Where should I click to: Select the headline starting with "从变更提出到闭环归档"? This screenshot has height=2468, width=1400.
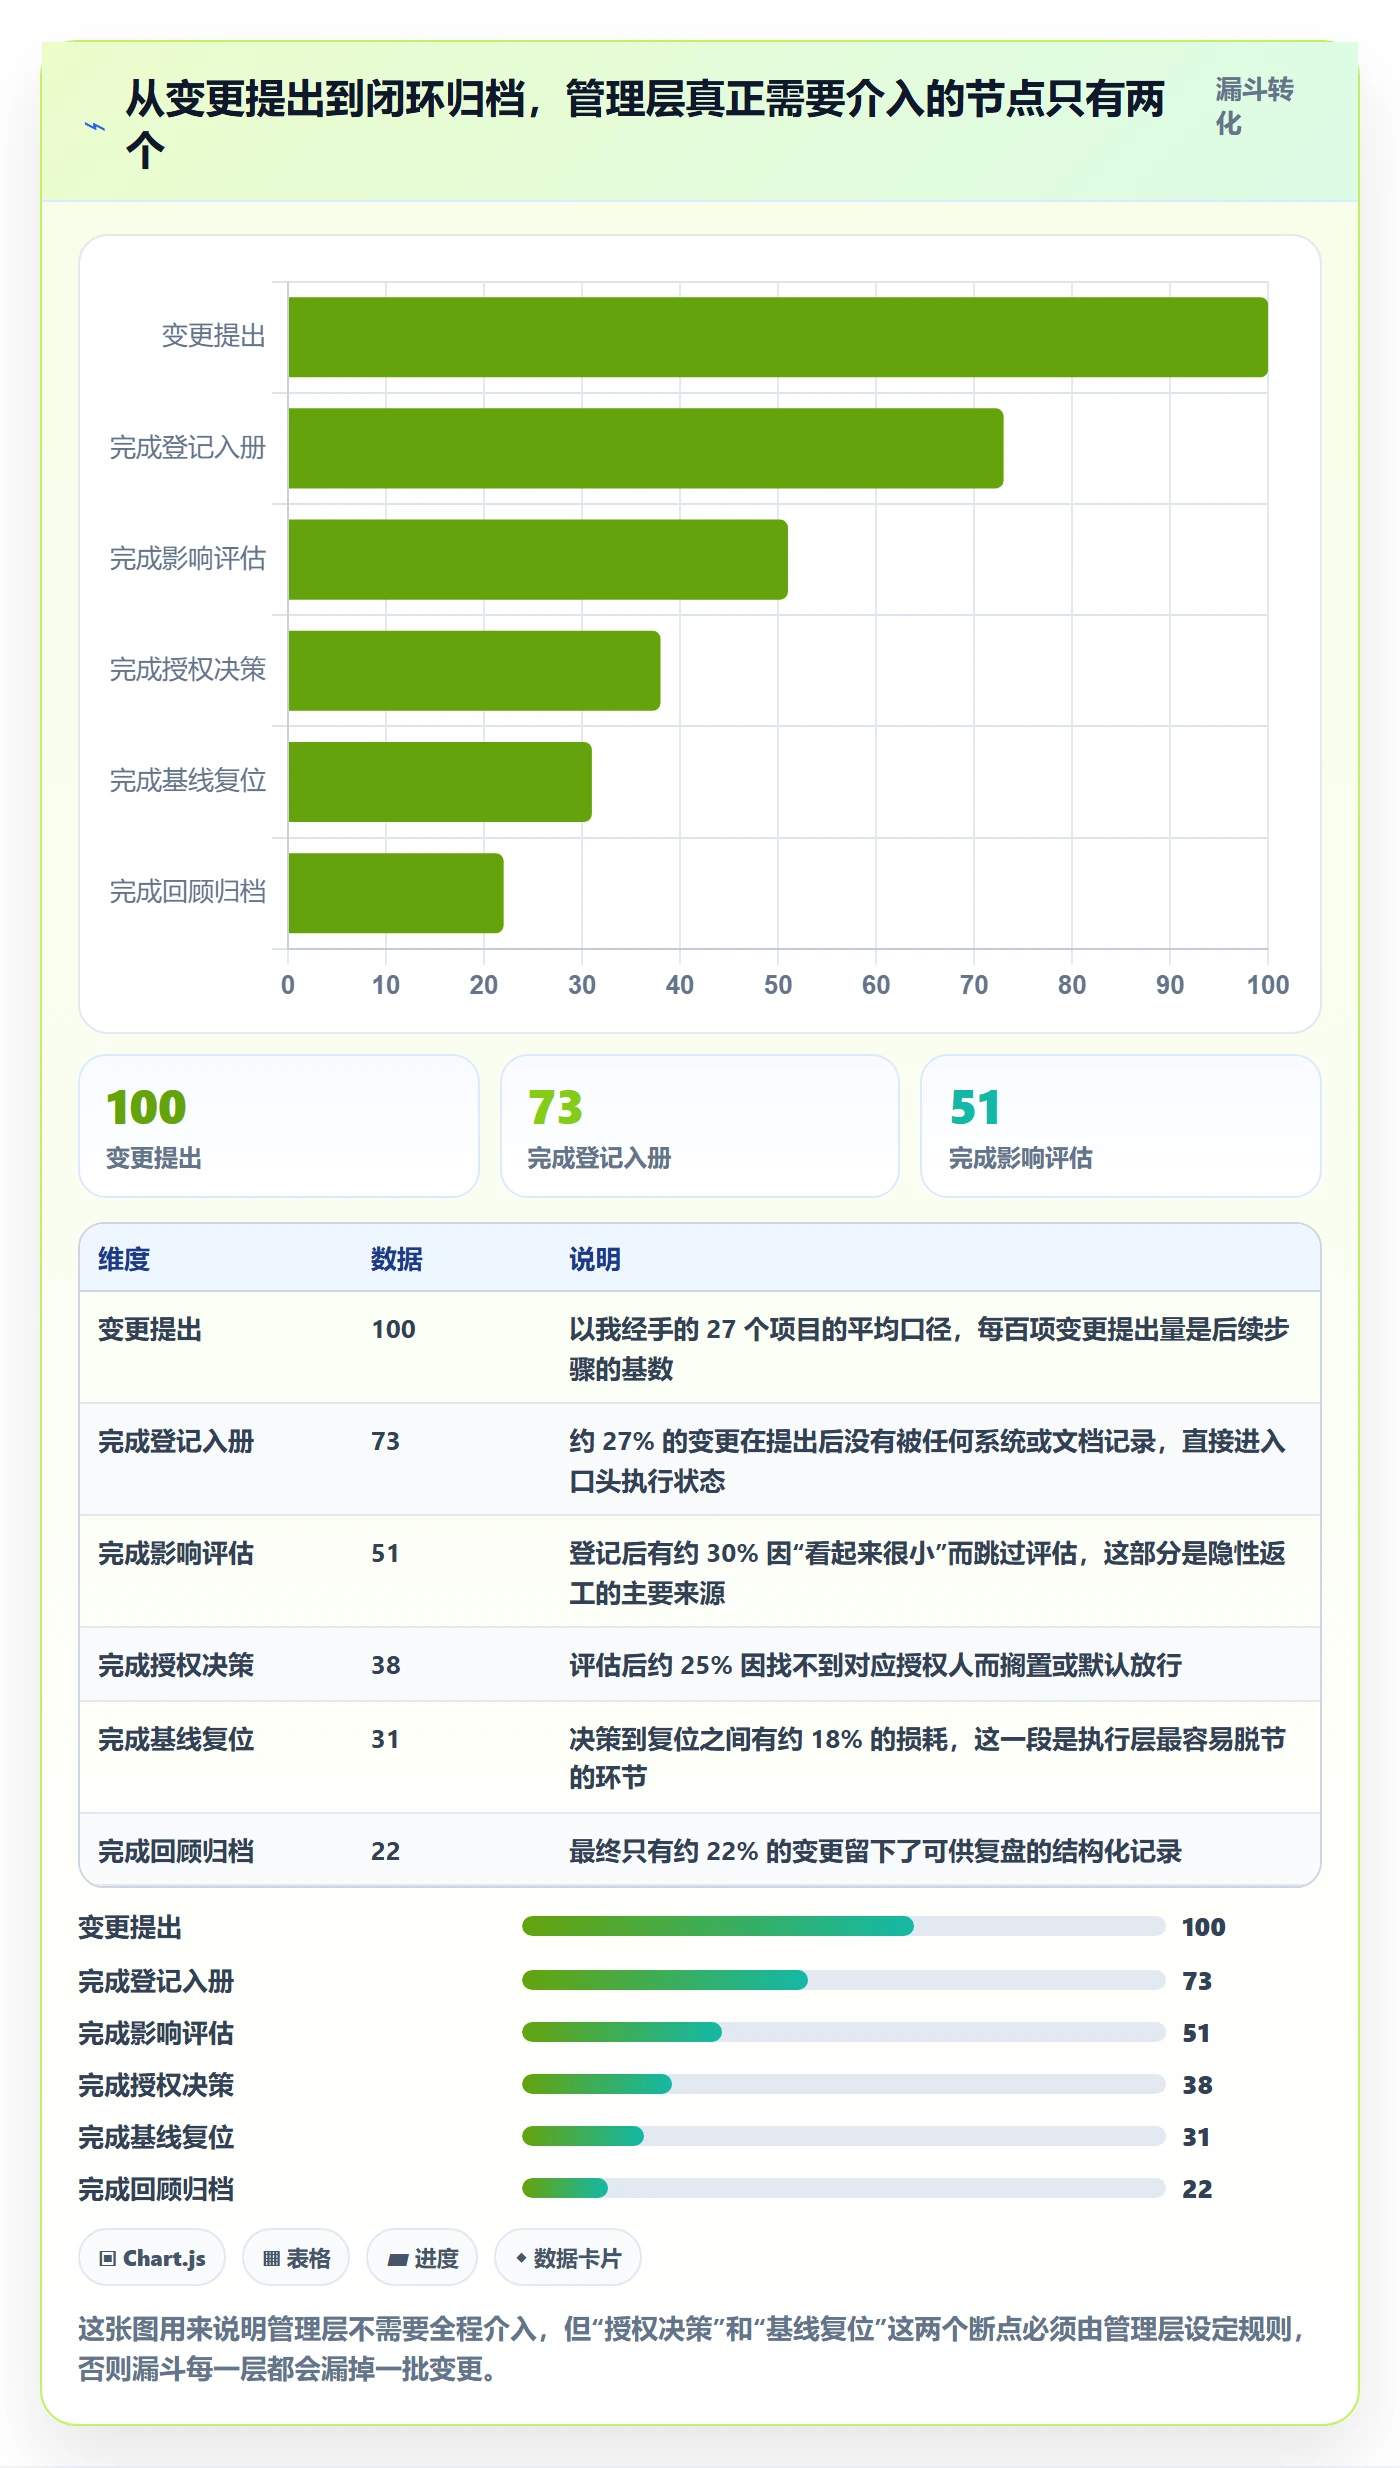pyautogui.click(x=645, y=124)
